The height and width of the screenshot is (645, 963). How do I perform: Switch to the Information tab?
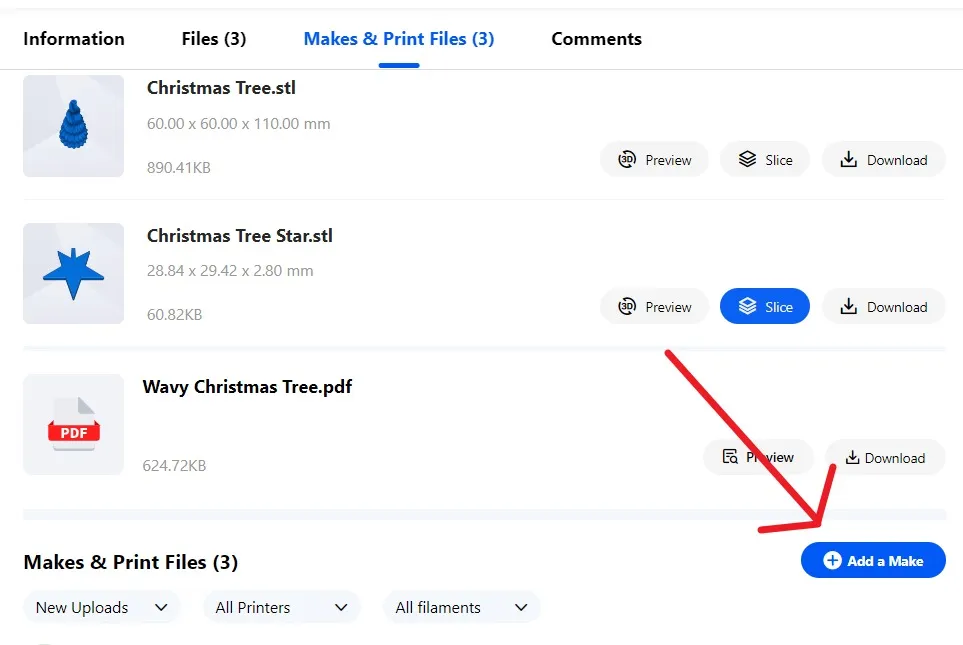[74, 39]
